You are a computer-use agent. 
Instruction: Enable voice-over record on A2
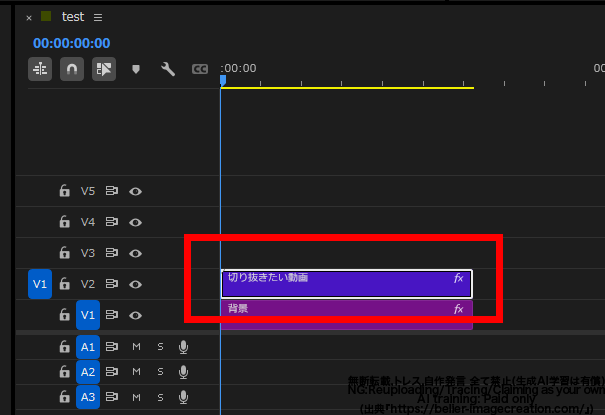click(184, 372)
